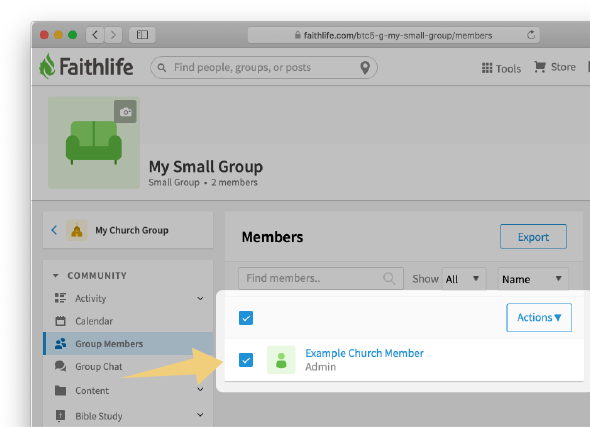590x427 pixels.
Task: Open the Store cart icon
Action: click(540, 67)
